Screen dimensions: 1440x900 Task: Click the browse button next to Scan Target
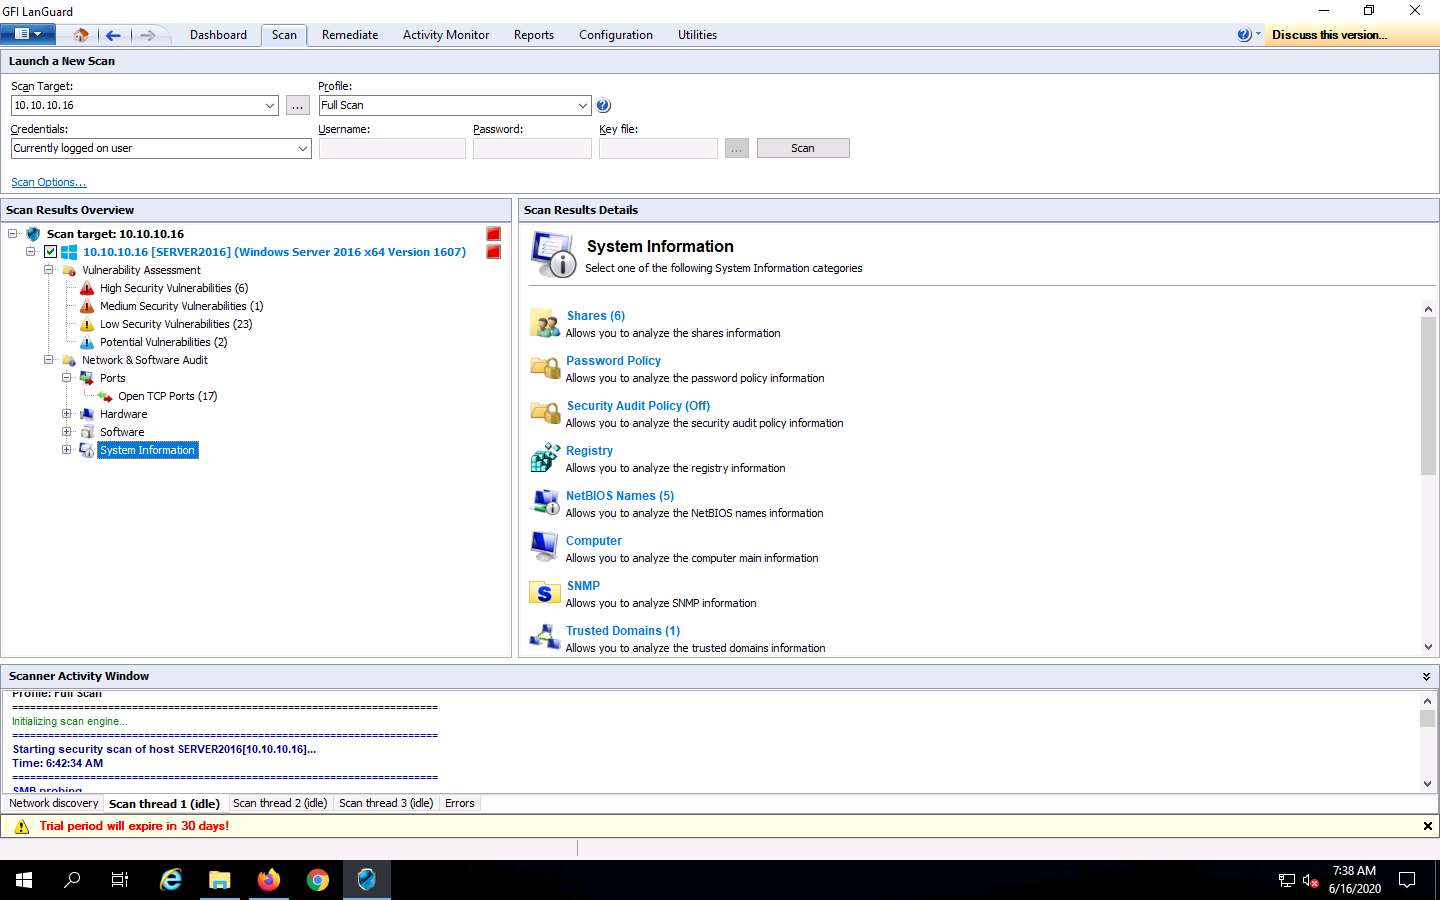(x=298, y=105)
